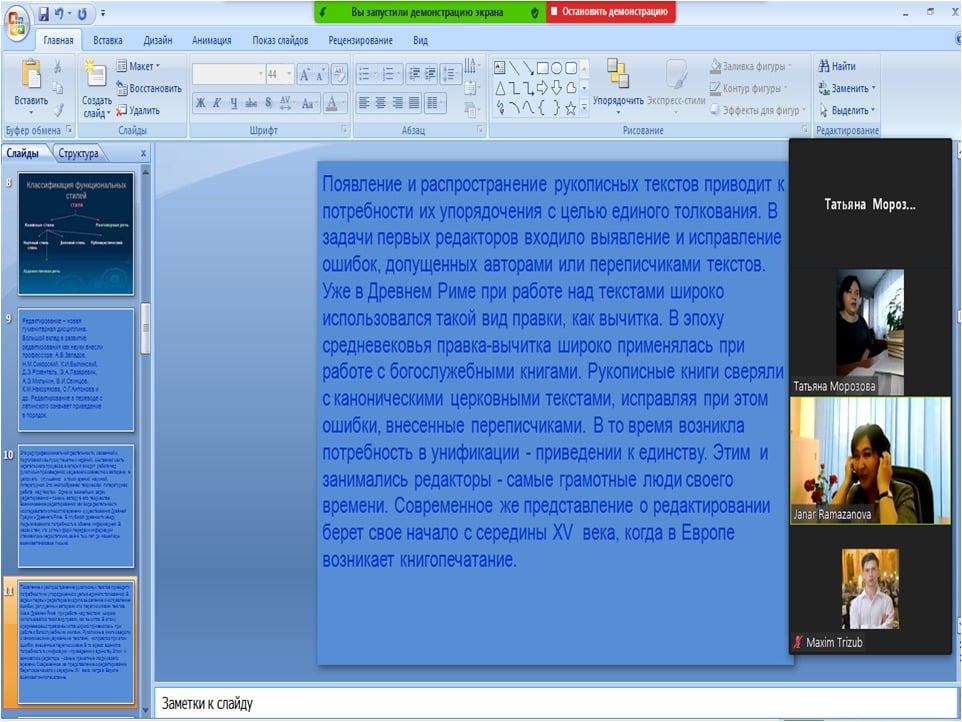Click the Redo icon in quick access toolbar
This screenshot has height=722, width=962.
click(82, 13)
